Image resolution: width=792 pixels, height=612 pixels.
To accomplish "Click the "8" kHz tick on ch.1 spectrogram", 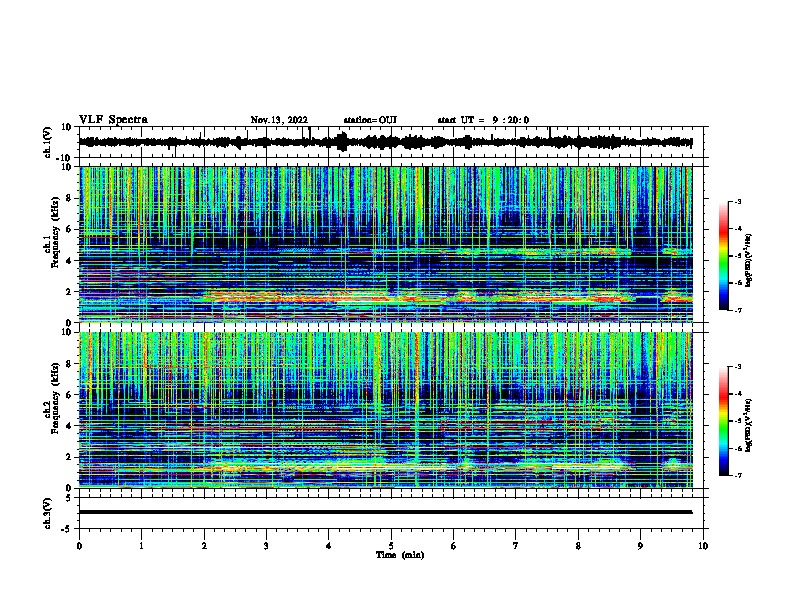I will click(69, 198).
